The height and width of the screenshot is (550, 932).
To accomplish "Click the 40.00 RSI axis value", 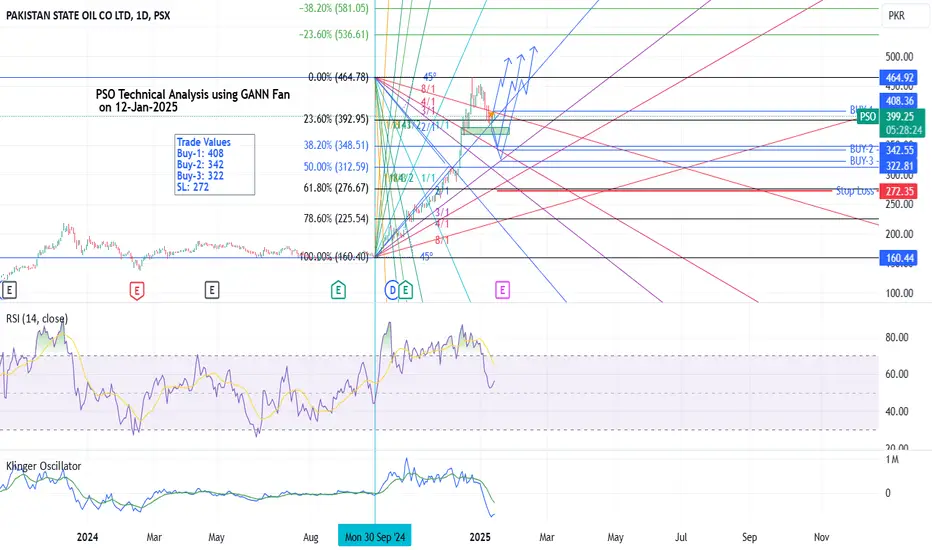I will [897, 411].
